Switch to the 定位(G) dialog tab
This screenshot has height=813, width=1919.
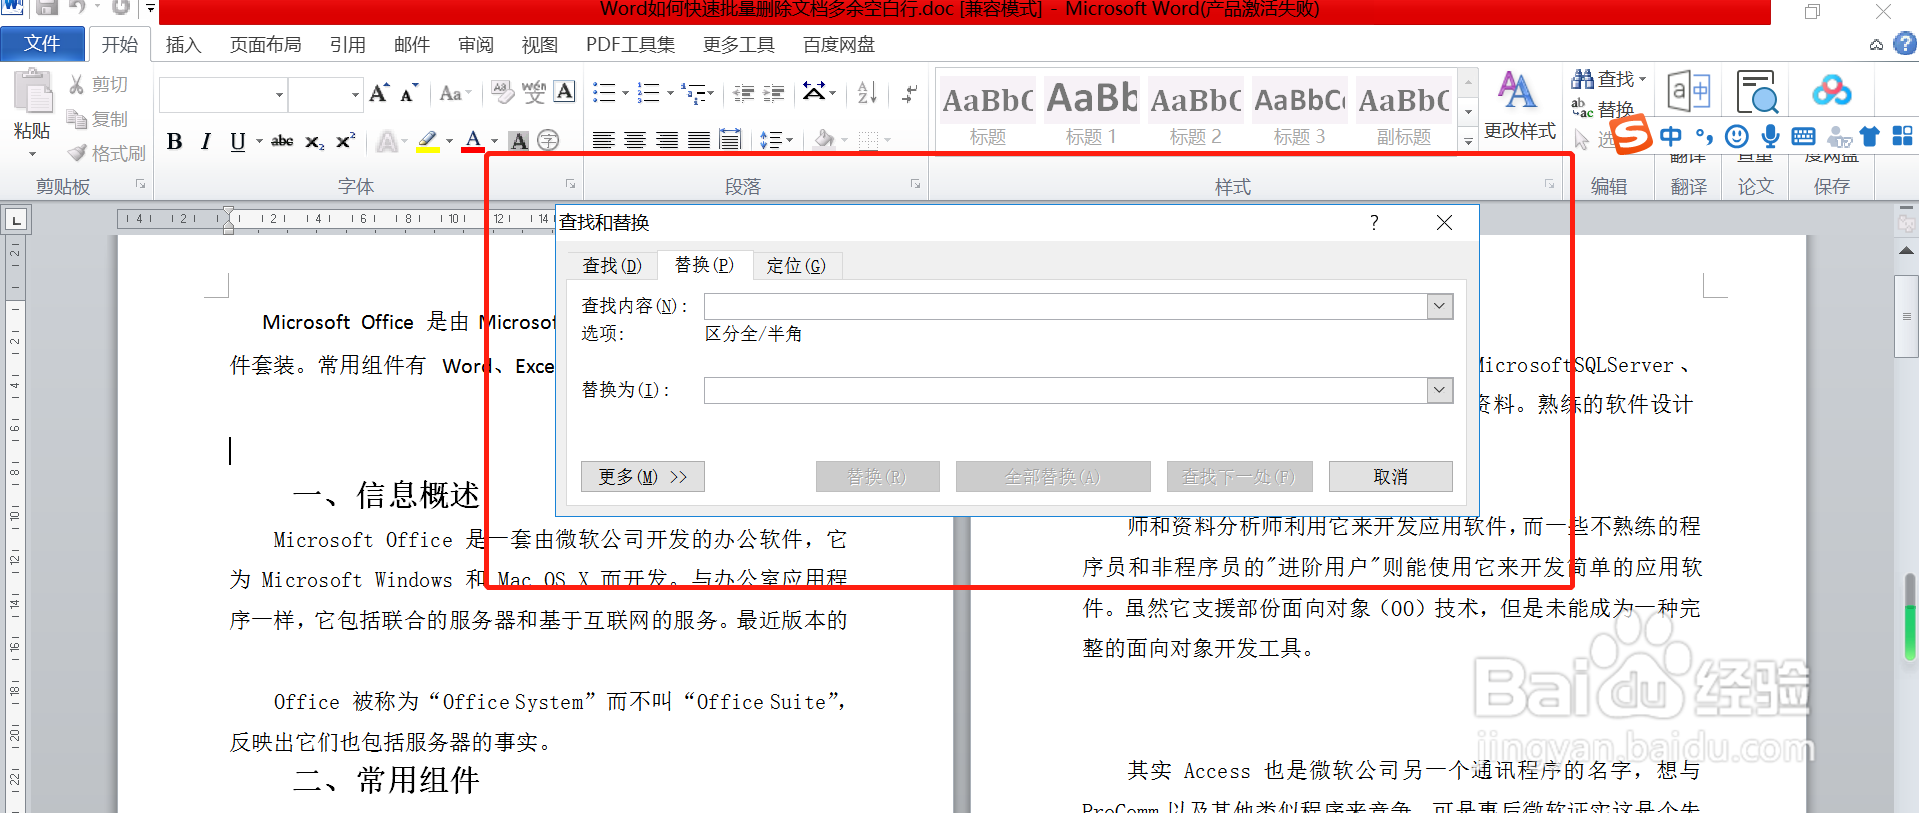(x=796, y=266)
